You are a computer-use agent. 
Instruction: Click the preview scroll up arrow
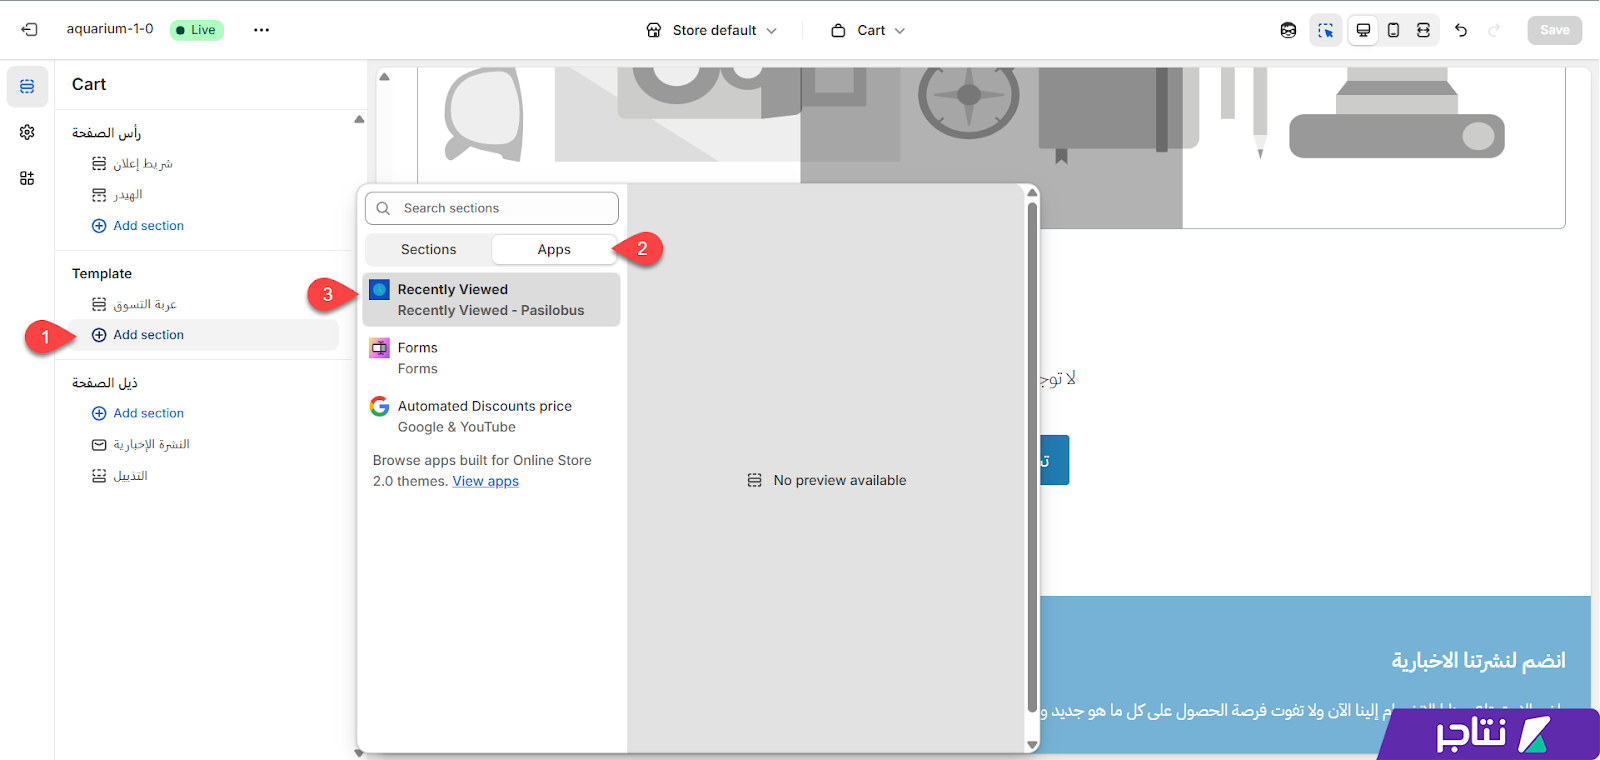[x=384, y=76]
